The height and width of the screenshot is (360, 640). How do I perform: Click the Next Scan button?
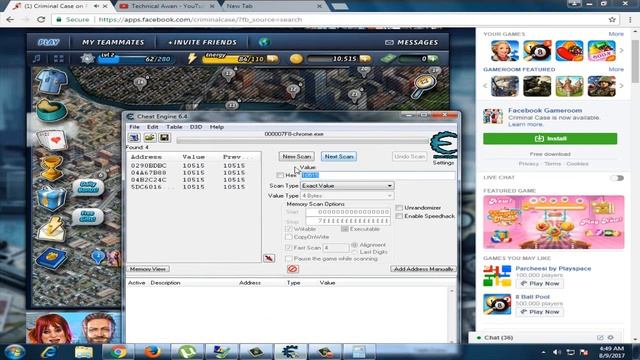tap(339, 156)
